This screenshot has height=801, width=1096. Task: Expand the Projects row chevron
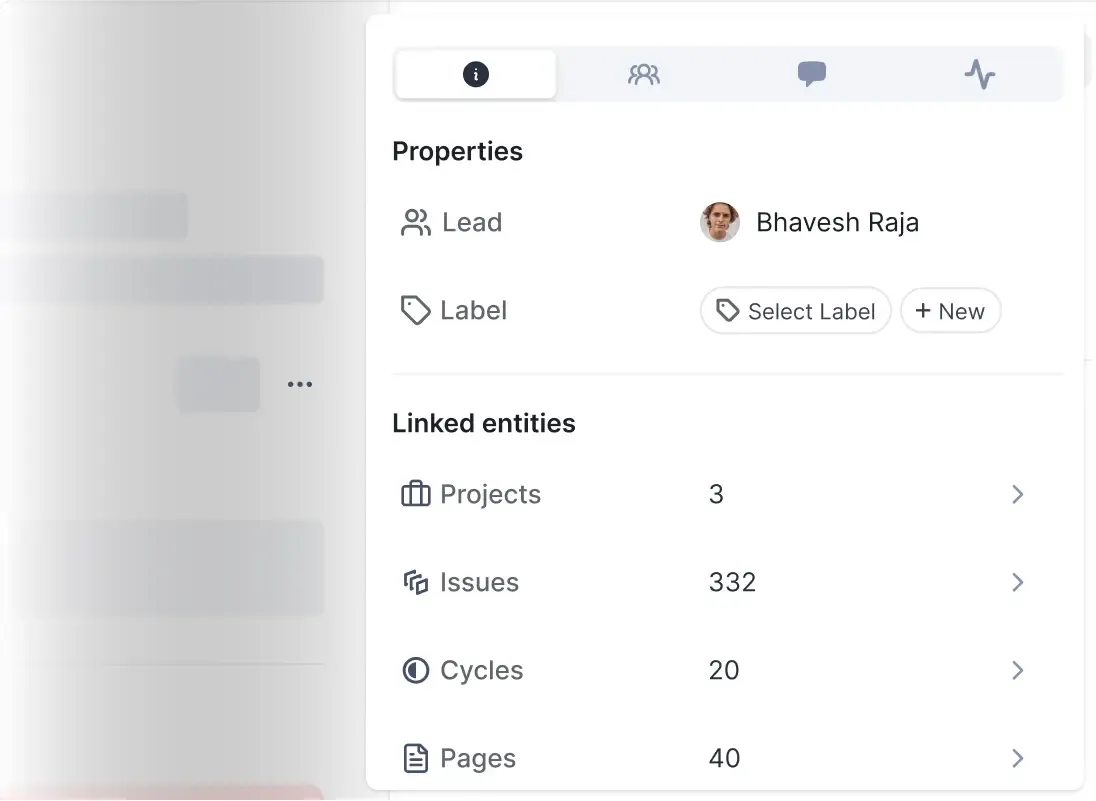pos(1017,494)
